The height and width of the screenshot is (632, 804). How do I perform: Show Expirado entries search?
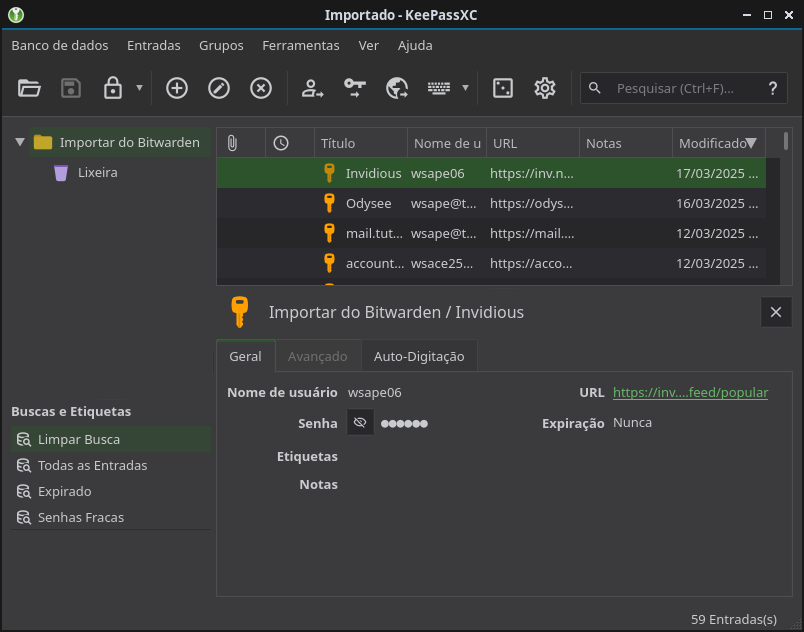coord(111,492)
